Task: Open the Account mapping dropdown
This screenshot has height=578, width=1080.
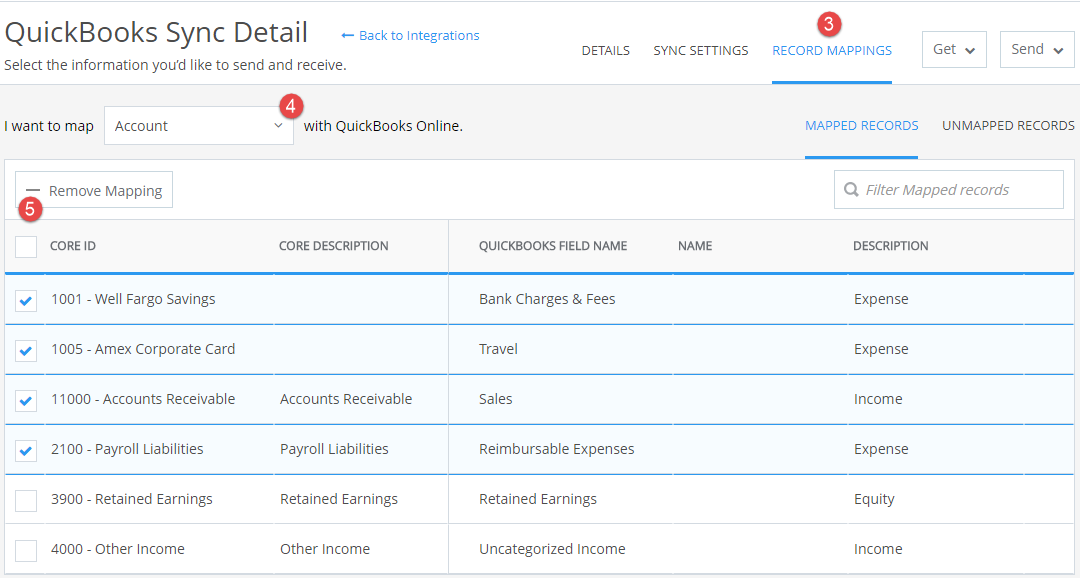Action: pos(198,125)
